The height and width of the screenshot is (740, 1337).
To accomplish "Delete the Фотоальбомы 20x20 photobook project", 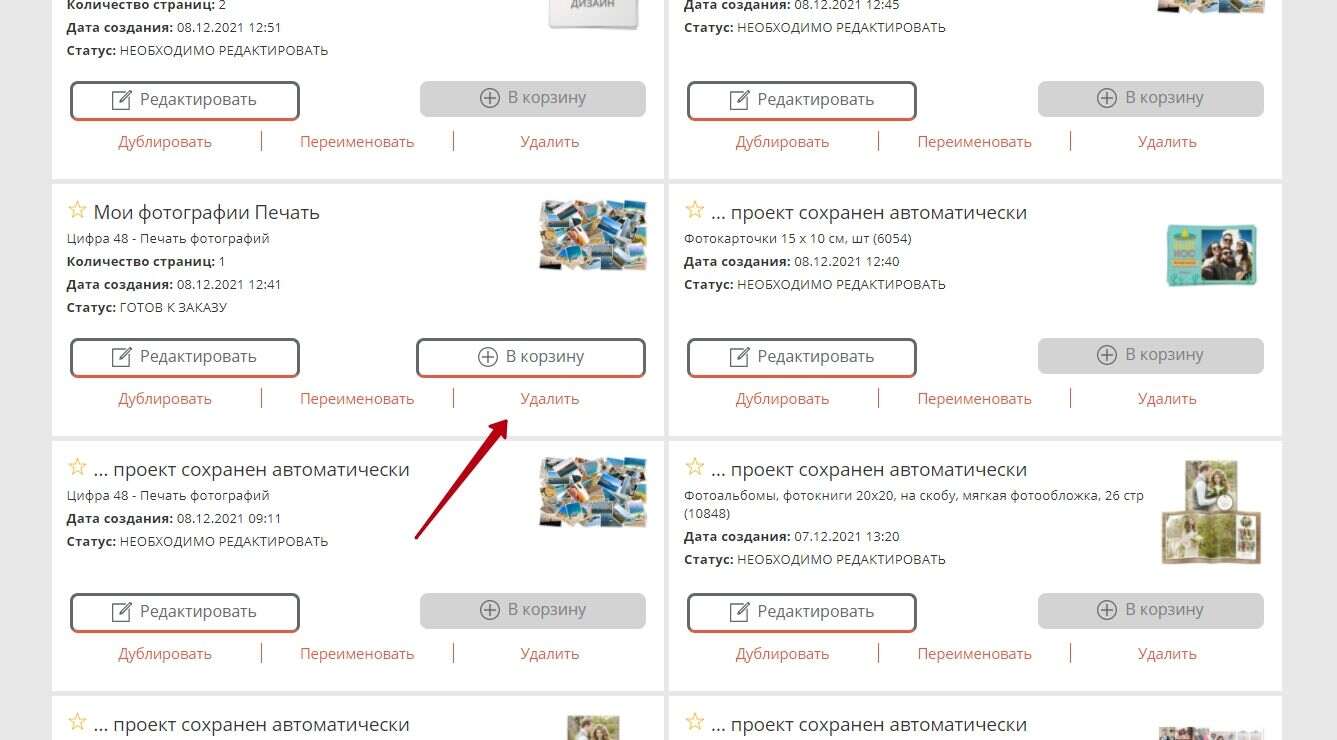I will coord(1167,654).
